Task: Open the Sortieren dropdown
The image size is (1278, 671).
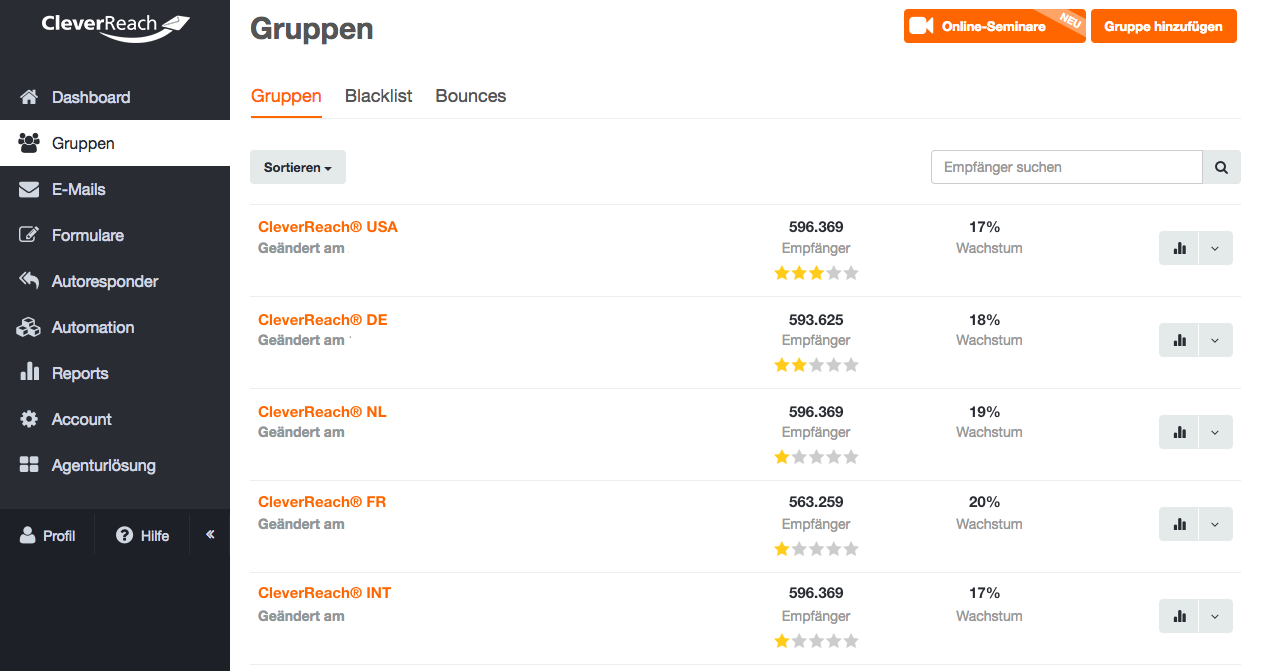Action: (298, 167)
